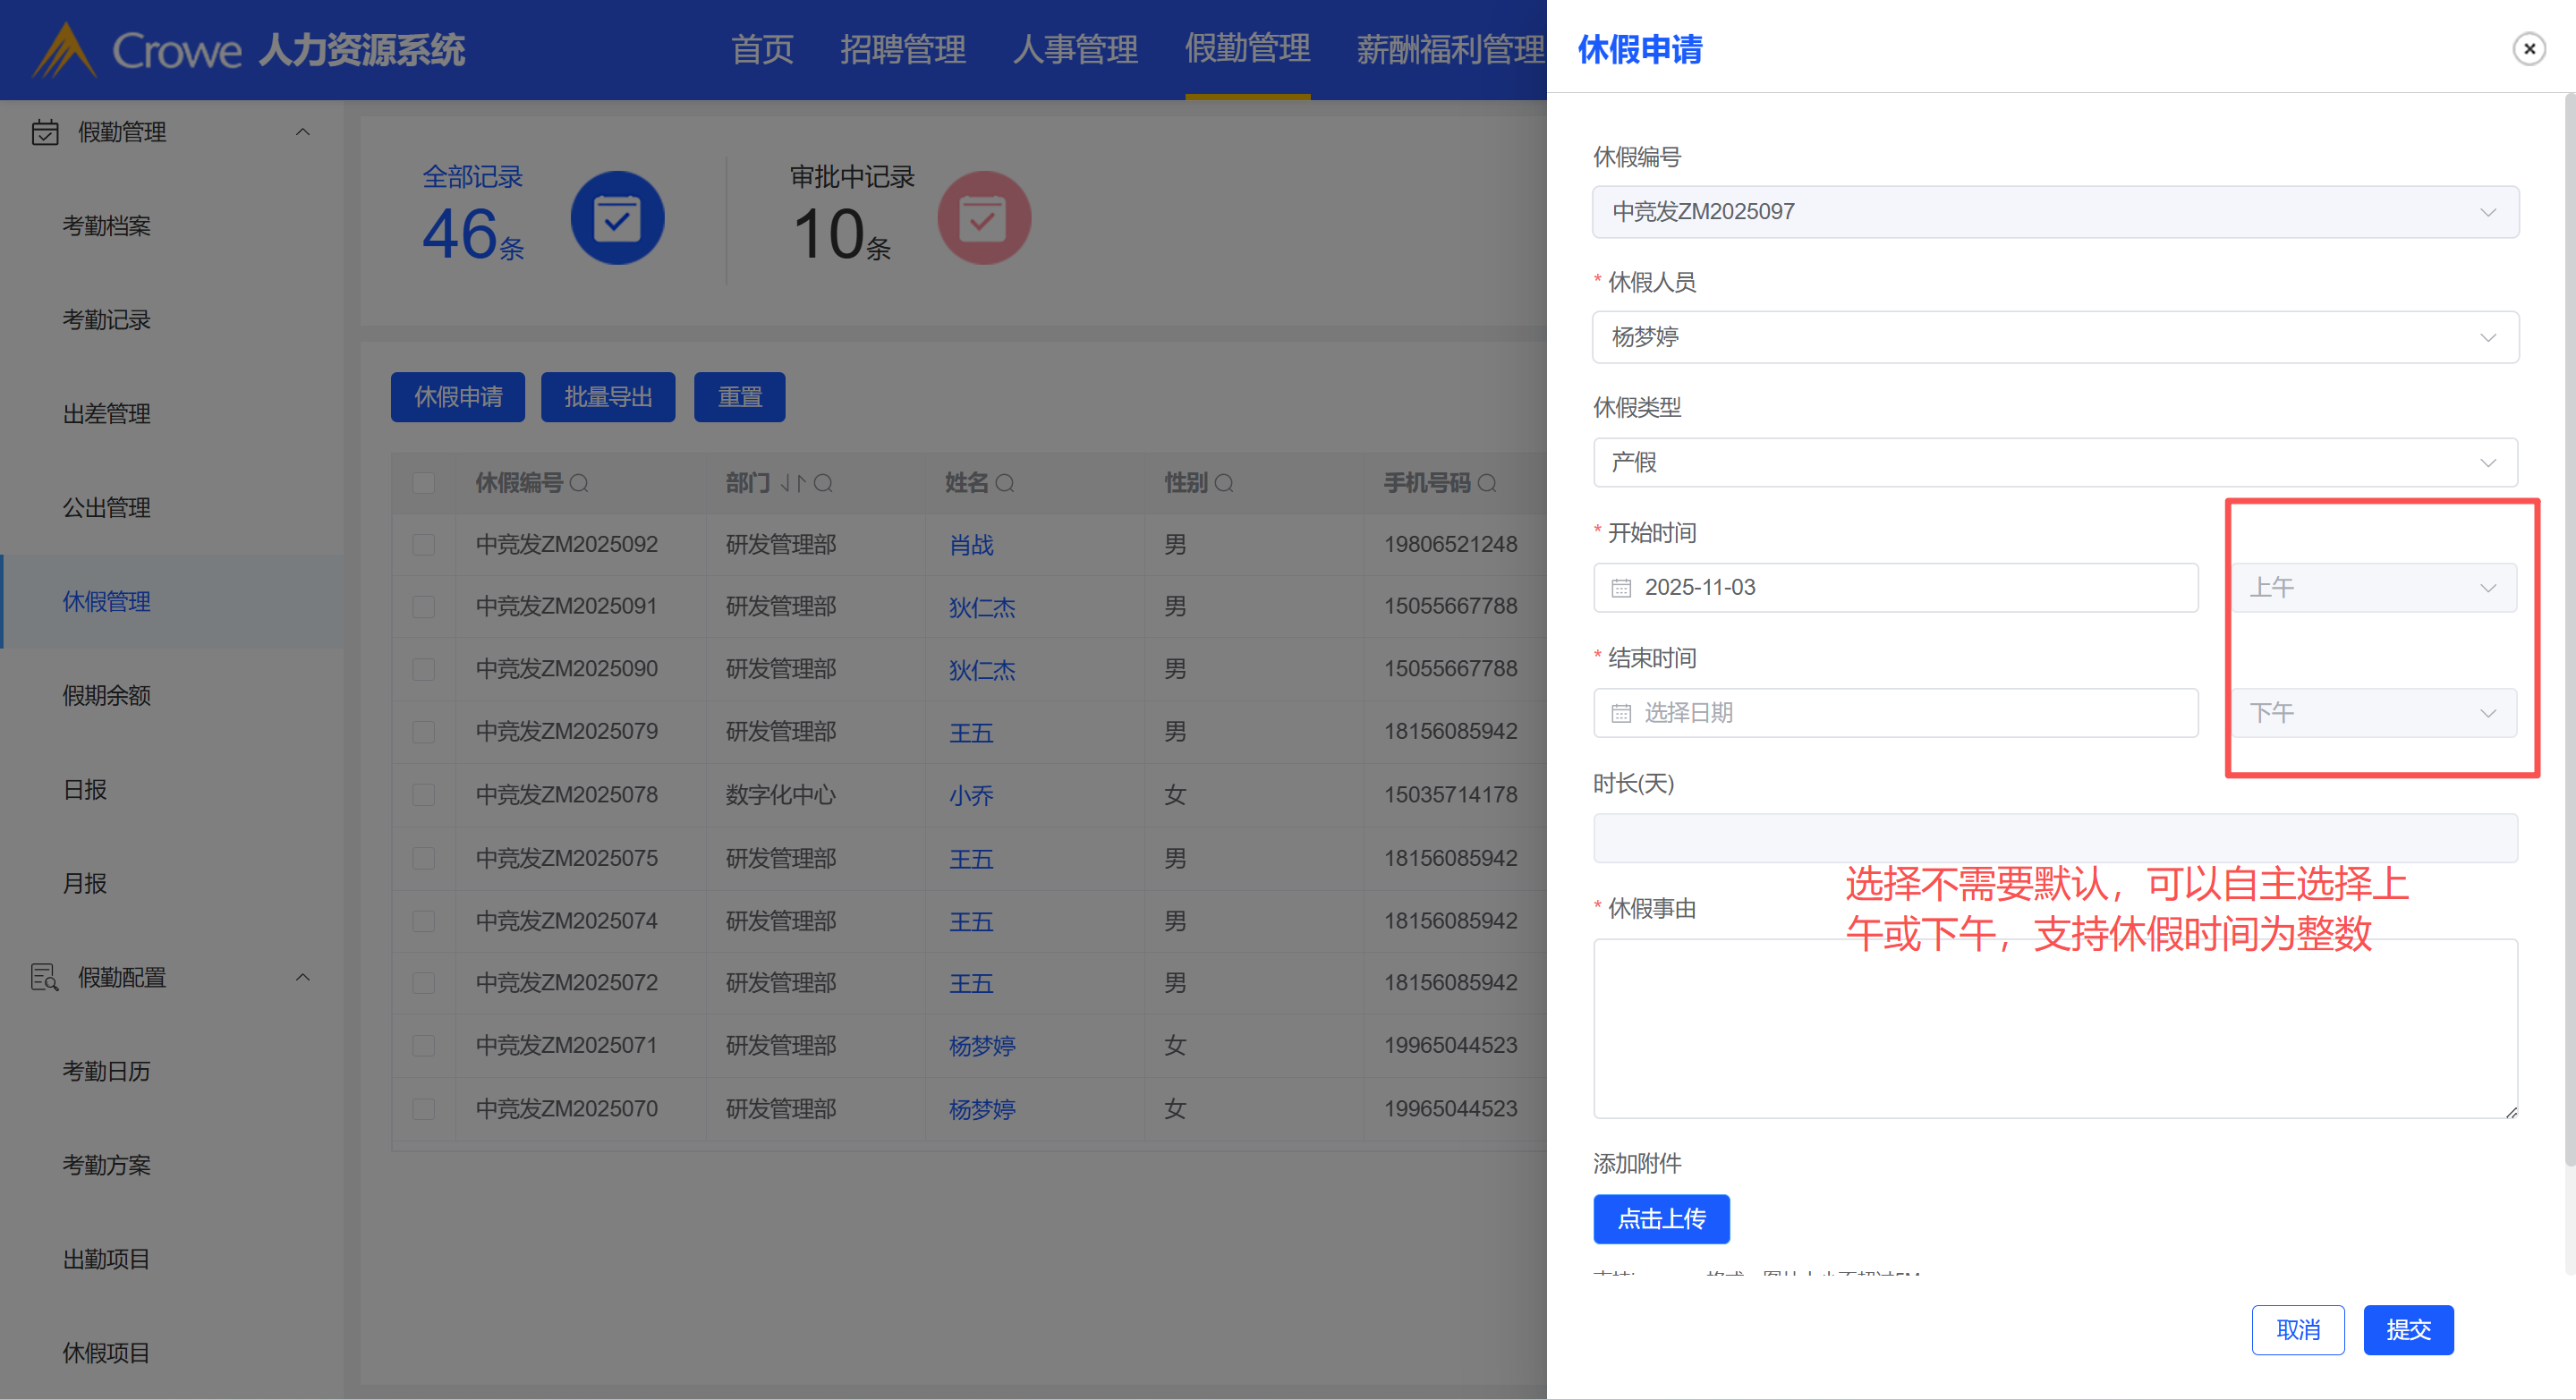This screenshot has width=2576, height=1400.
Task: Click red calendar icon for 审批中记录
Action: coord(983,218)
